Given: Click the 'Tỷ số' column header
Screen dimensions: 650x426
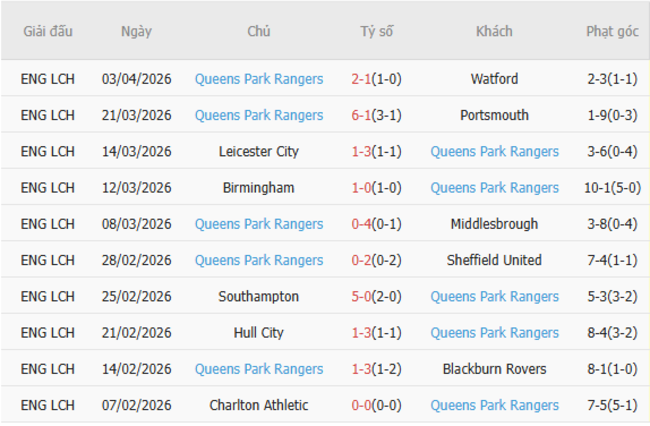Looking at the screenshot, I should coord(376,31).
